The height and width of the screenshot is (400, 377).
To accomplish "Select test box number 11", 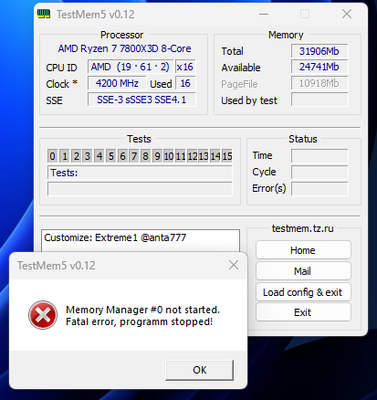I will (181, 156).
